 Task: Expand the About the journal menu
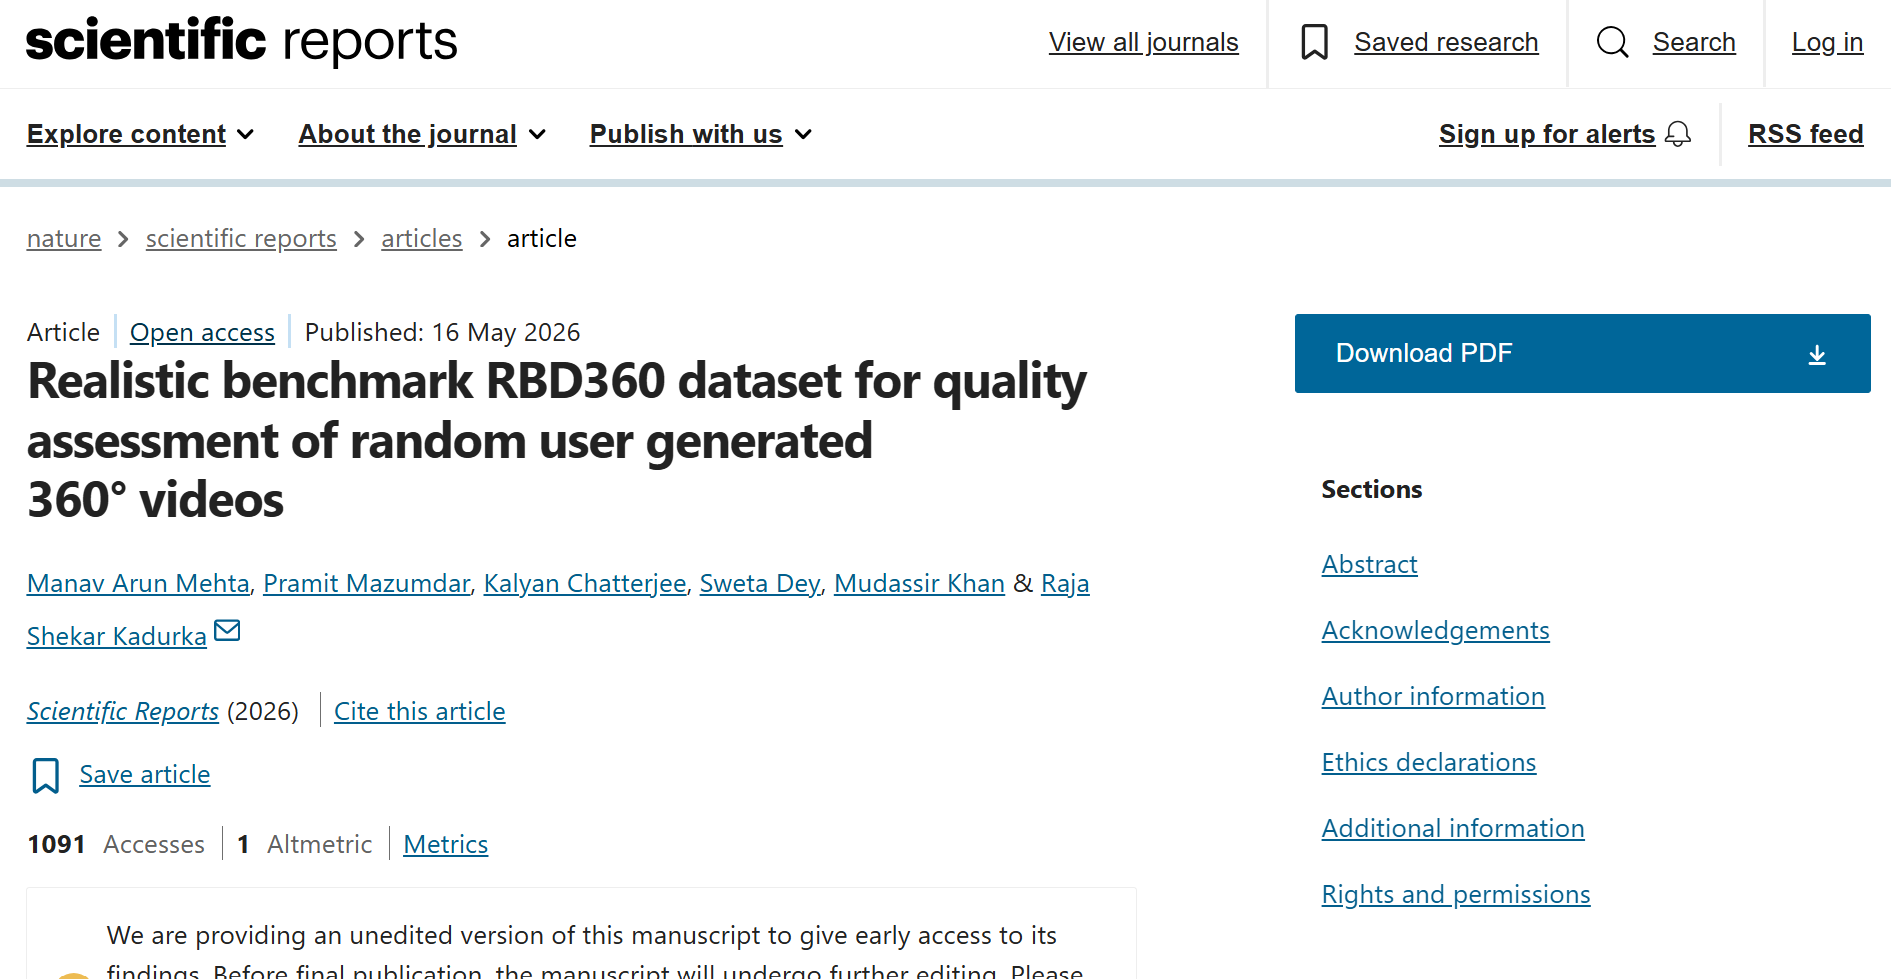tap(422, 134)
